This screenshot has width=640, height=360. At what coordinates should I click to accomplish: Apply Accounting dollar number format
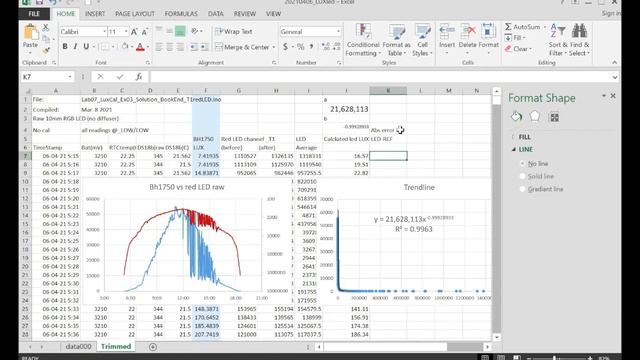pyautogui.click(x=285, y=47)
